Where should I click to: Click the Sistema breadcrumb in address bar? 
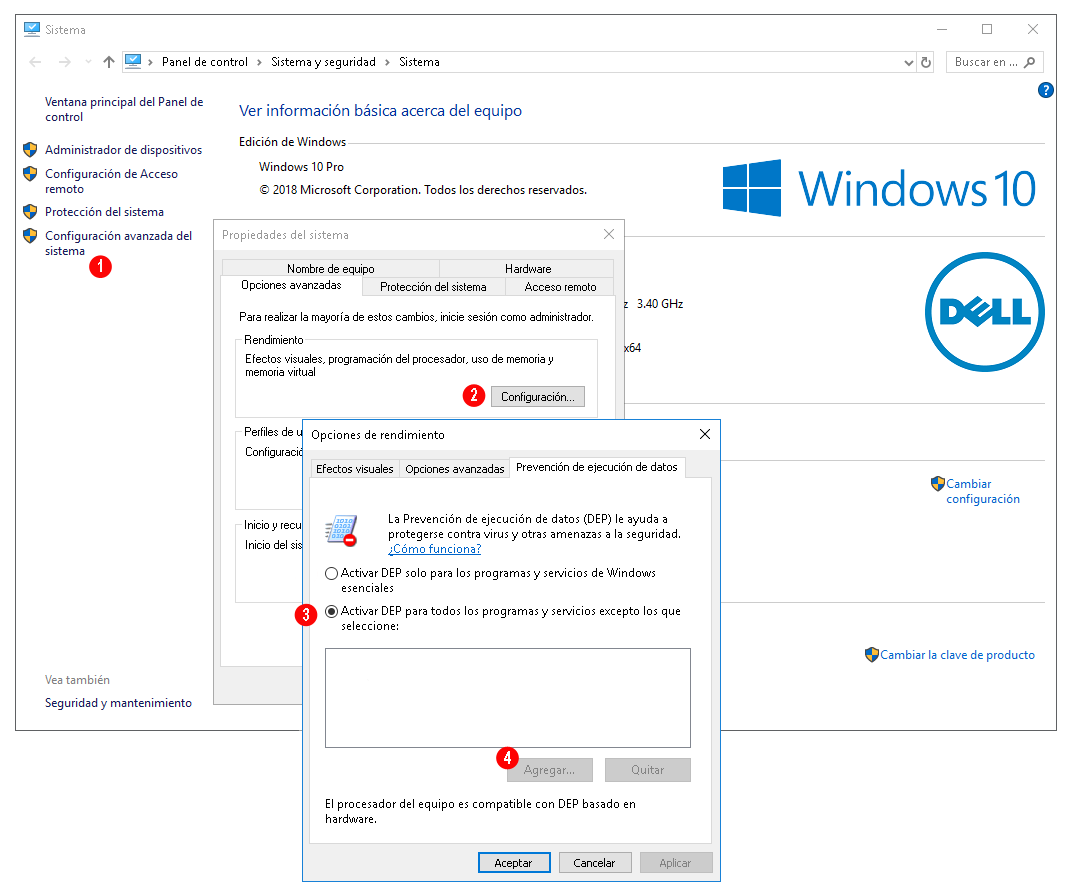pos(419,62)
